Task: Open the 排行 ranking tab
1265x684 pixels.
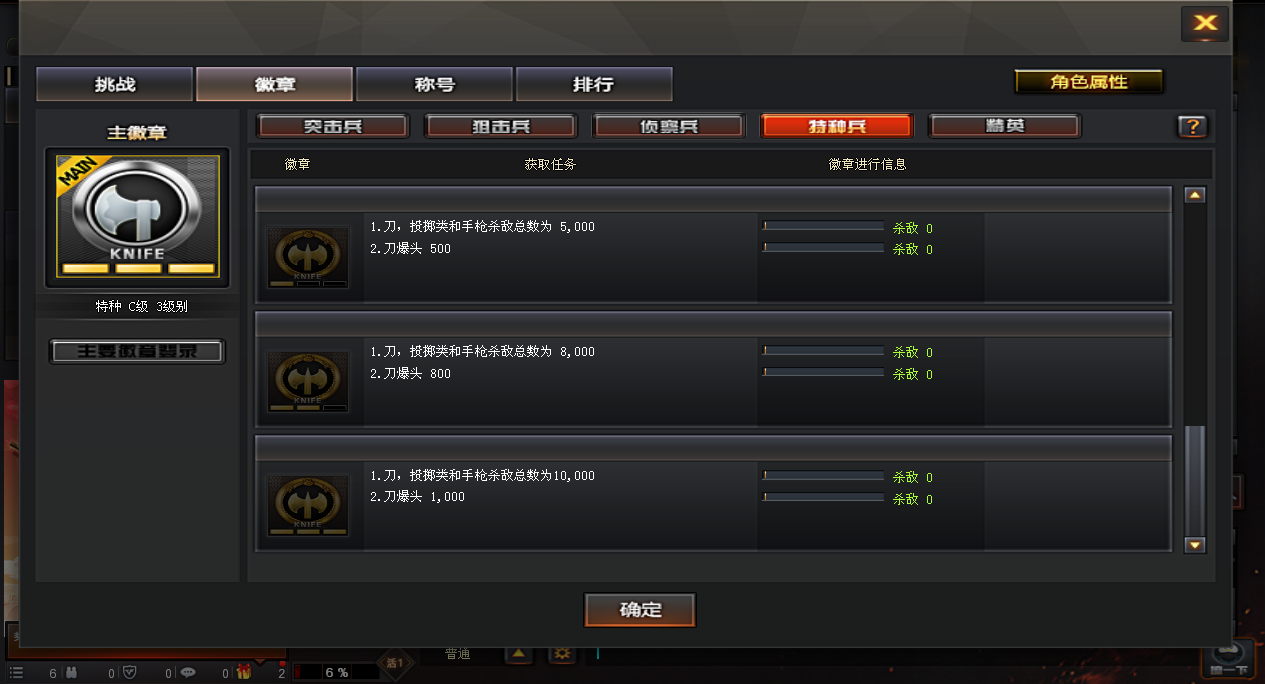Action: coord(594,85)
